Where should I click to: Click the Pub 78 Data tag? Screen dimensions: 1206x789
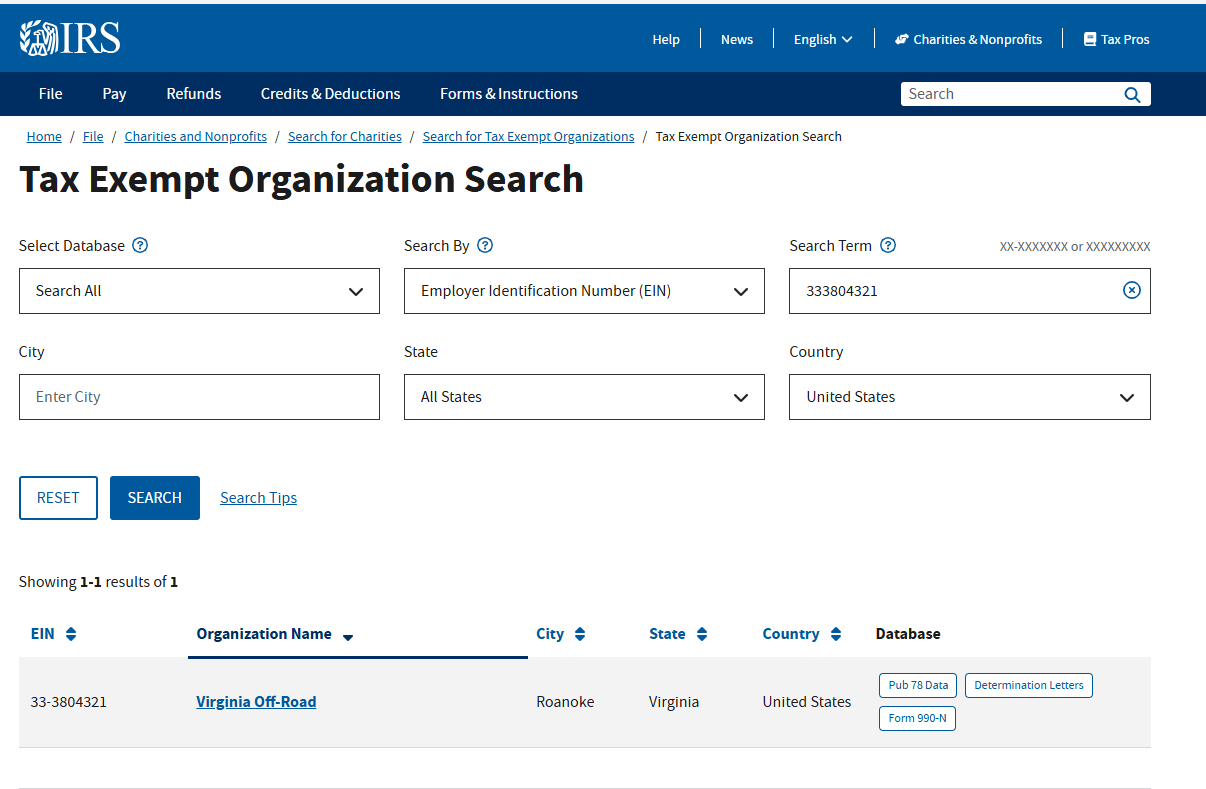click(x=918, y=685)
